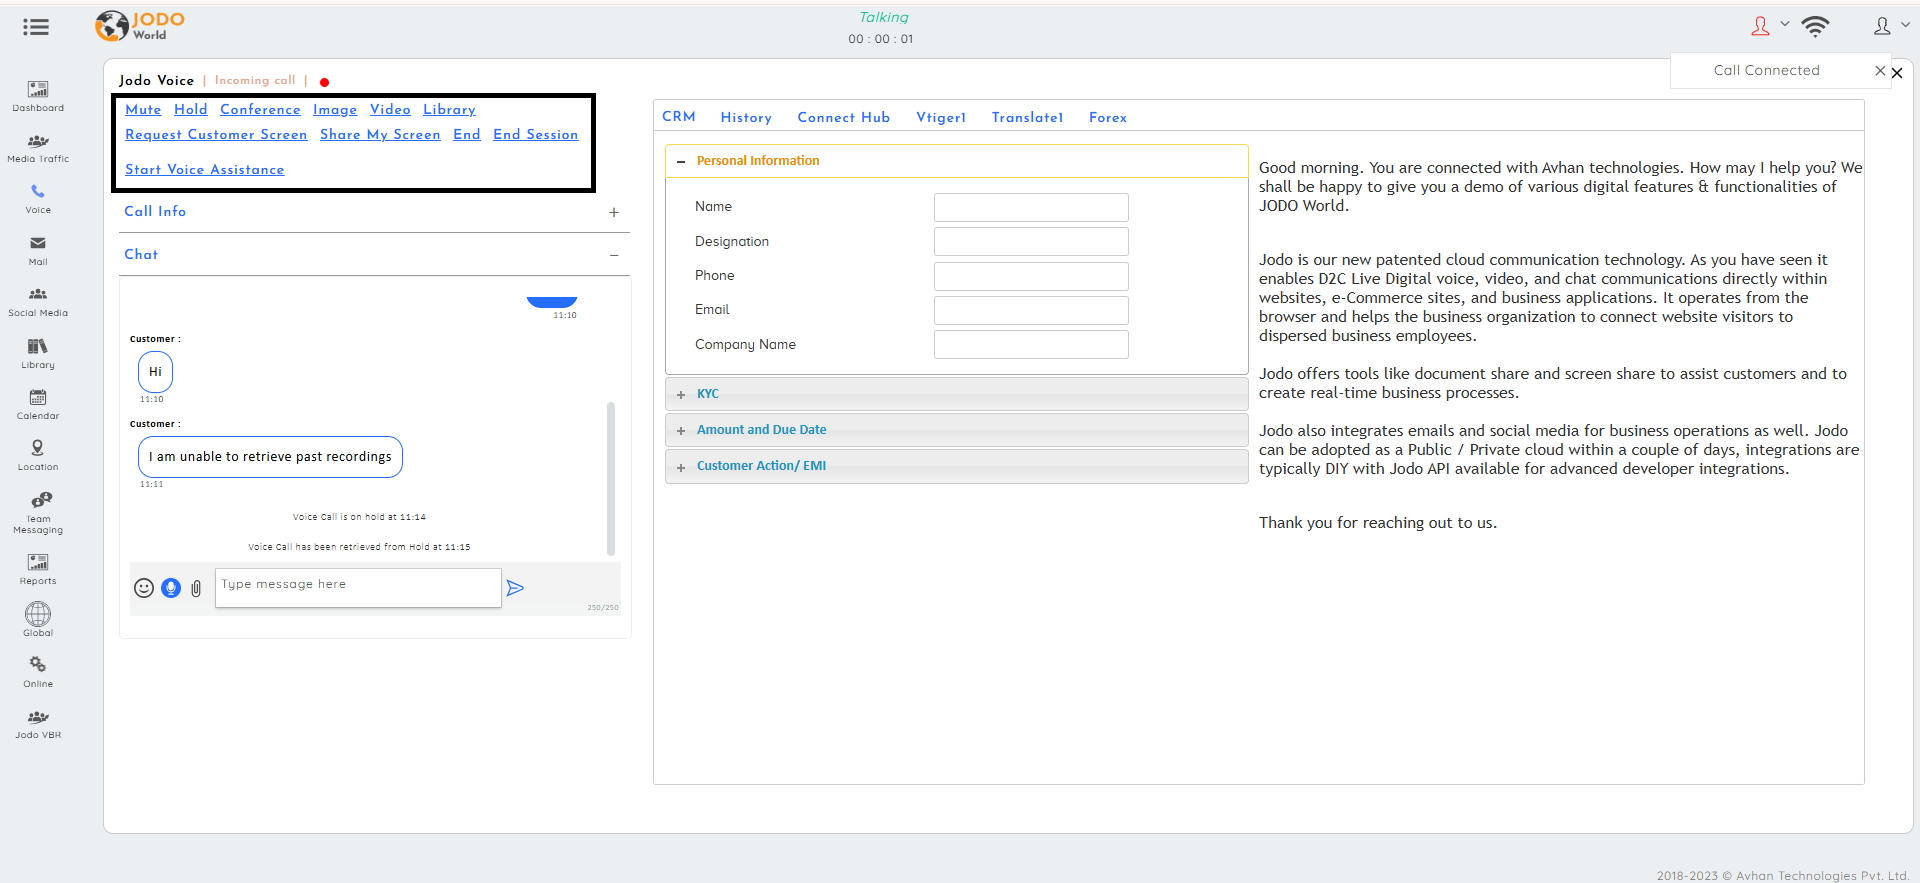Open the Mail sidebar item
This screenshot has height=883, width=1920.
click(x=38, y=250)
